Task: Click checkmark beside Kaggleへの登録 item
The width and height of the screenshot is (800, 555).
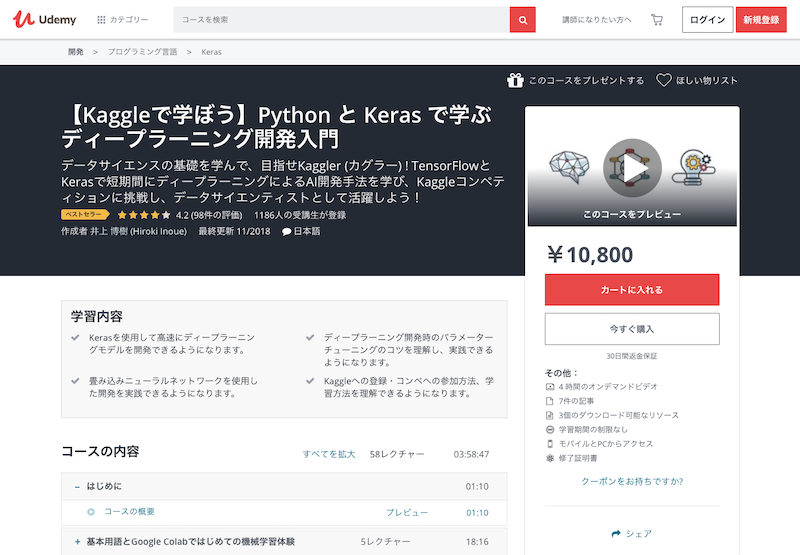Action: [310, 381]
